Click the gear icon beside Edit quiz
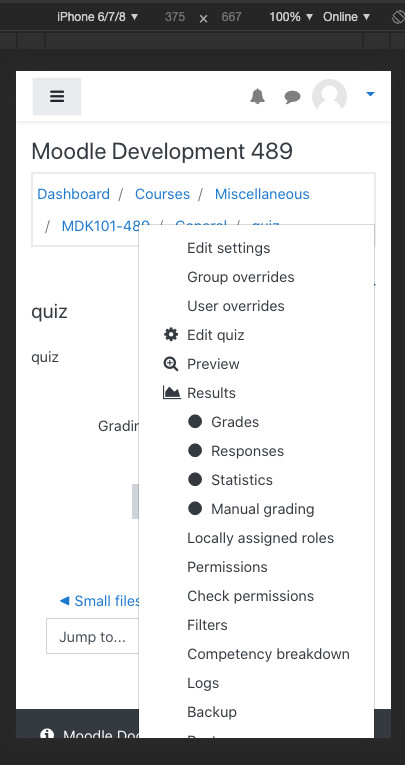The height and width of the screenshot is (765, 405). coord(171,335)
